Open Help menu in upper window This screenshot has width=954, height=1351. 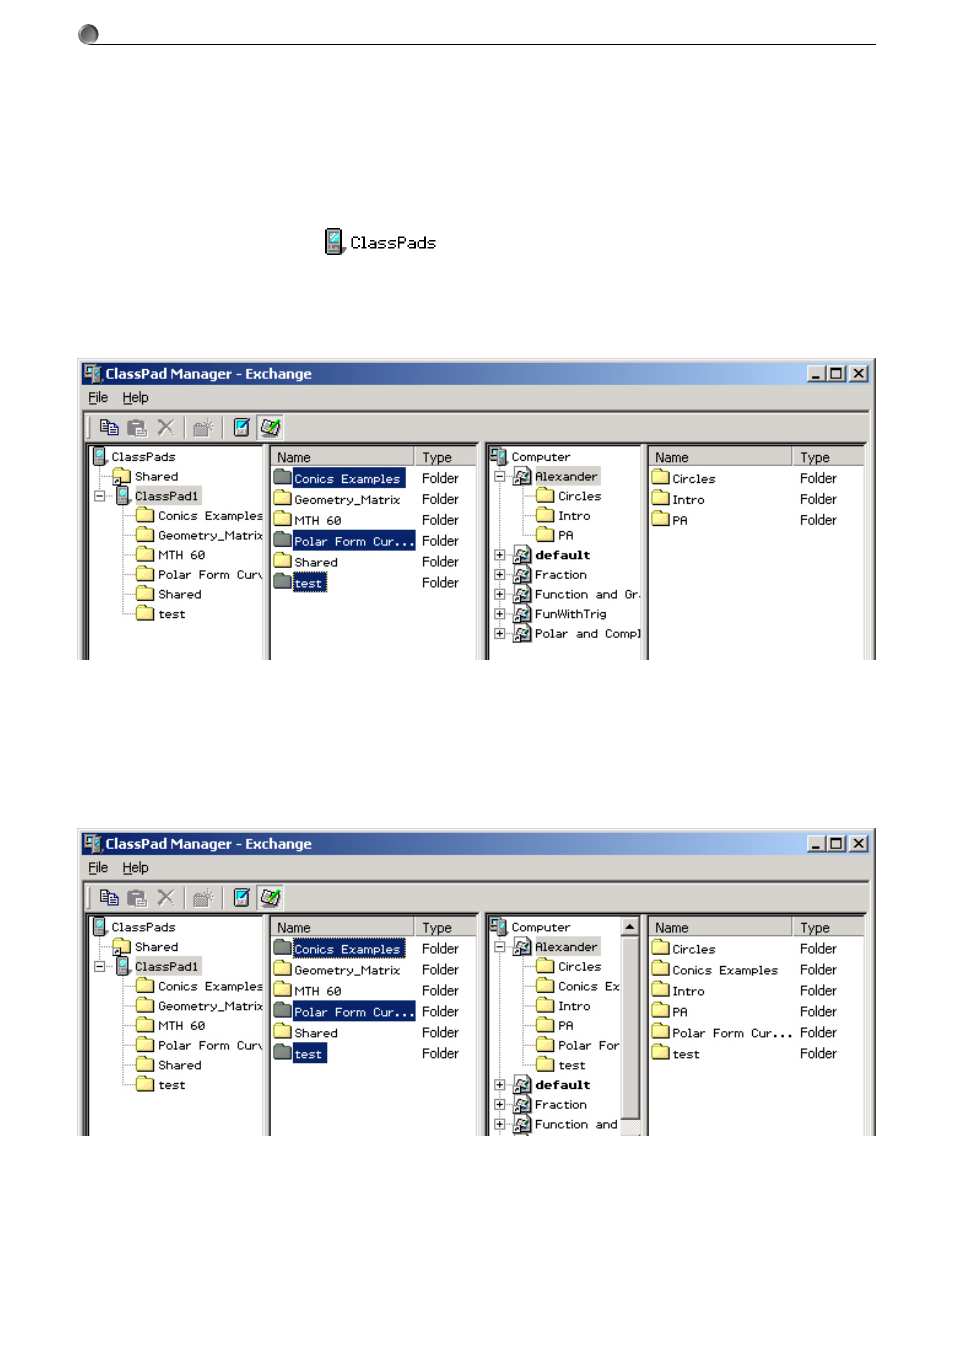[x=135, y=398]
